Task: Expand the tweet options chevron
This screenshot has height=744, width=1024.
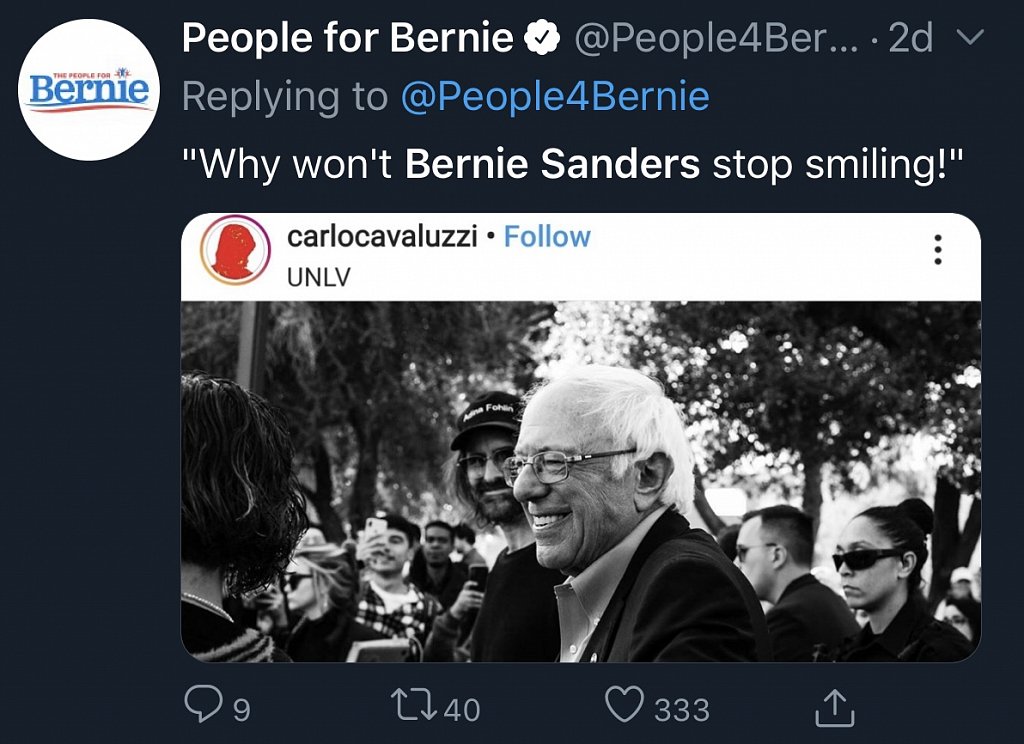Action: (969, 39)
